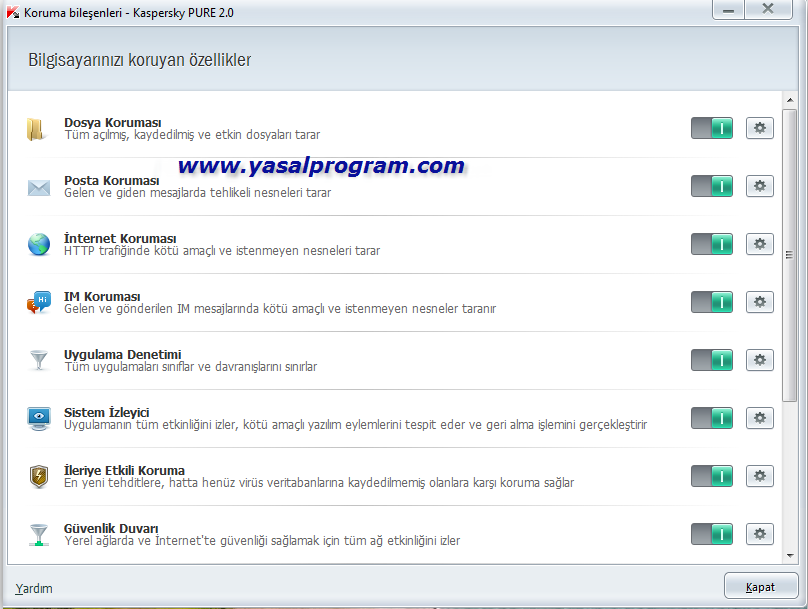Open settings gear for İnternet Koruması

760,244
